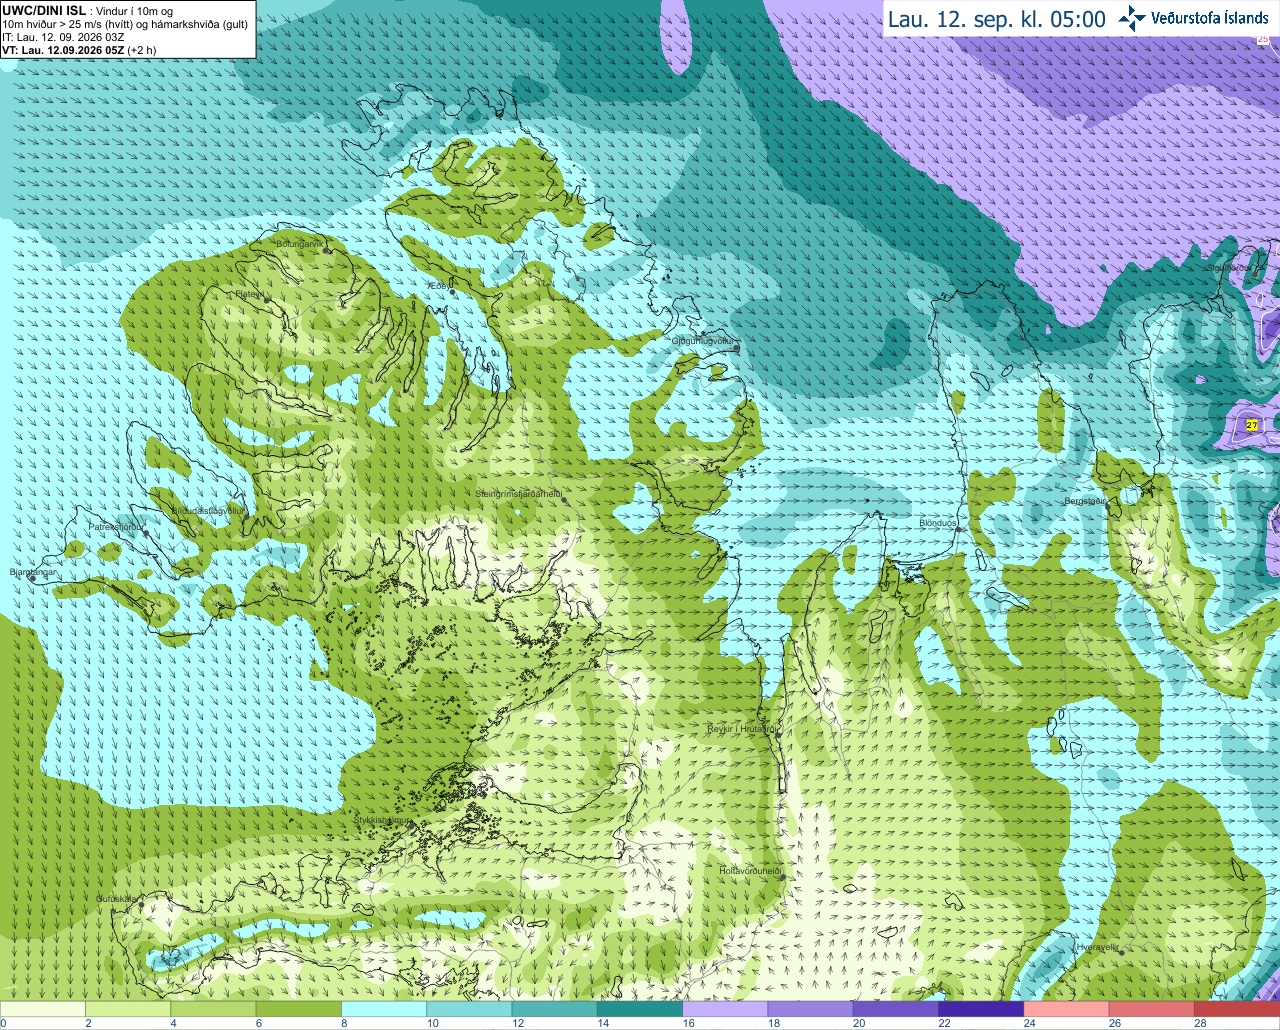Open the Bergstaðir station label
The image size is (1280, 1030).
[1086, 501]
